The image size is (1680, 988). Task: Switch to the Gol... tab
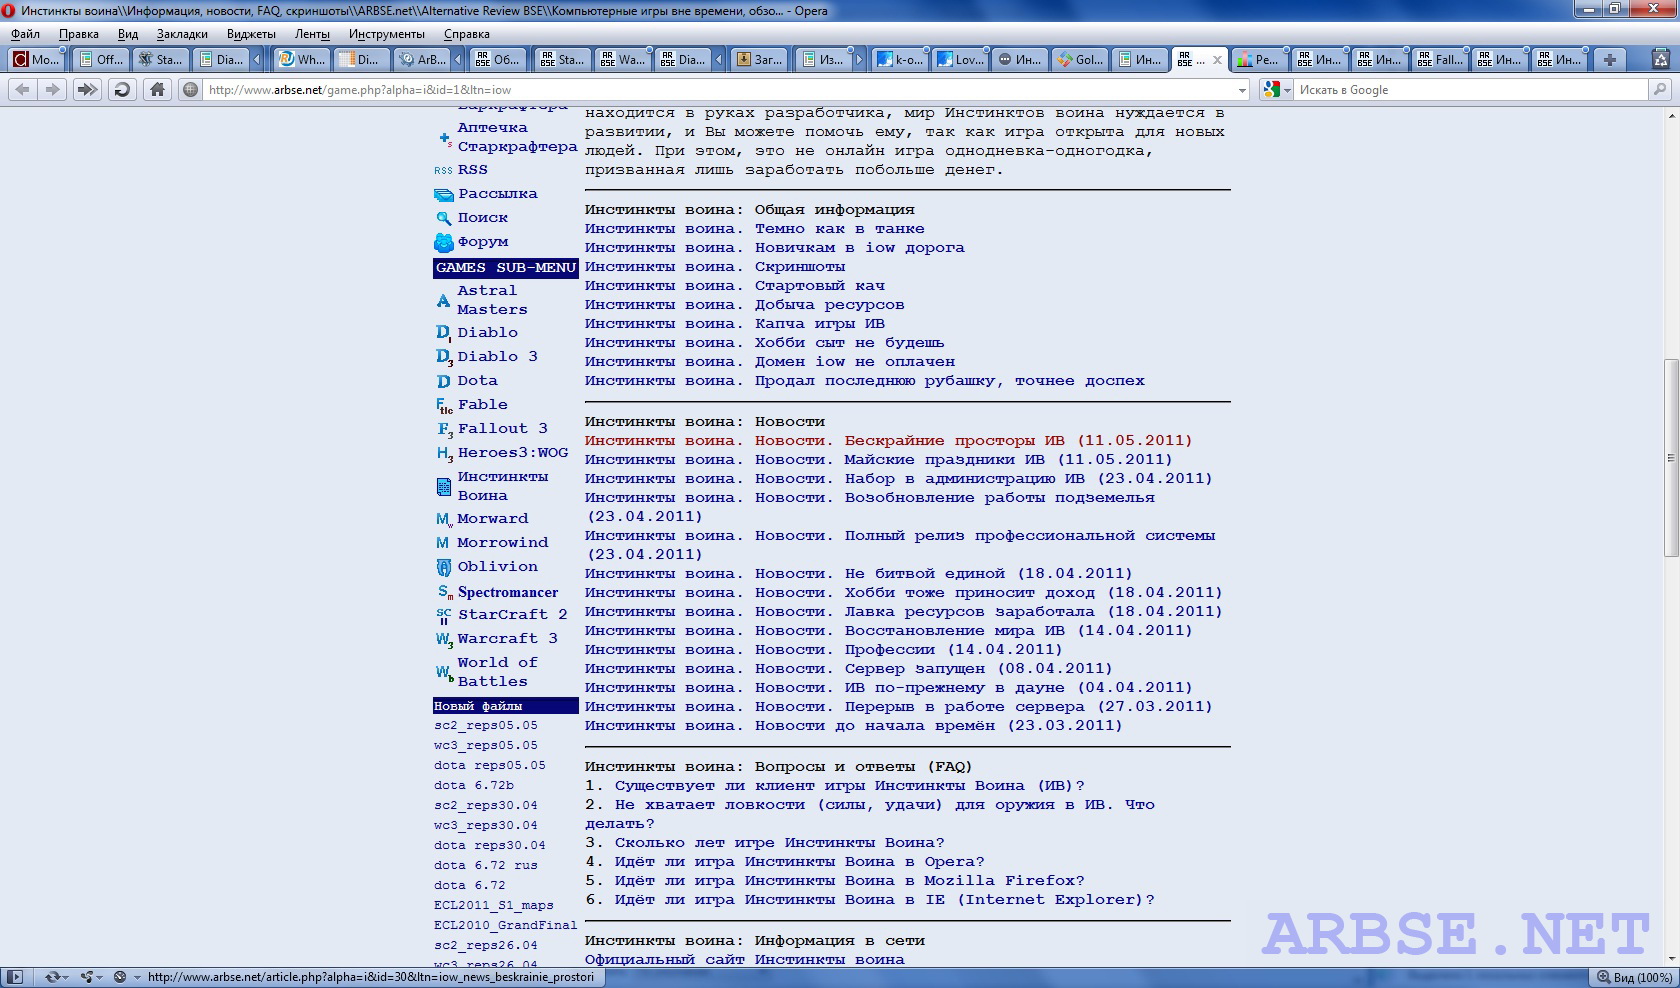pyautogui.click(x=1080, y=60)
